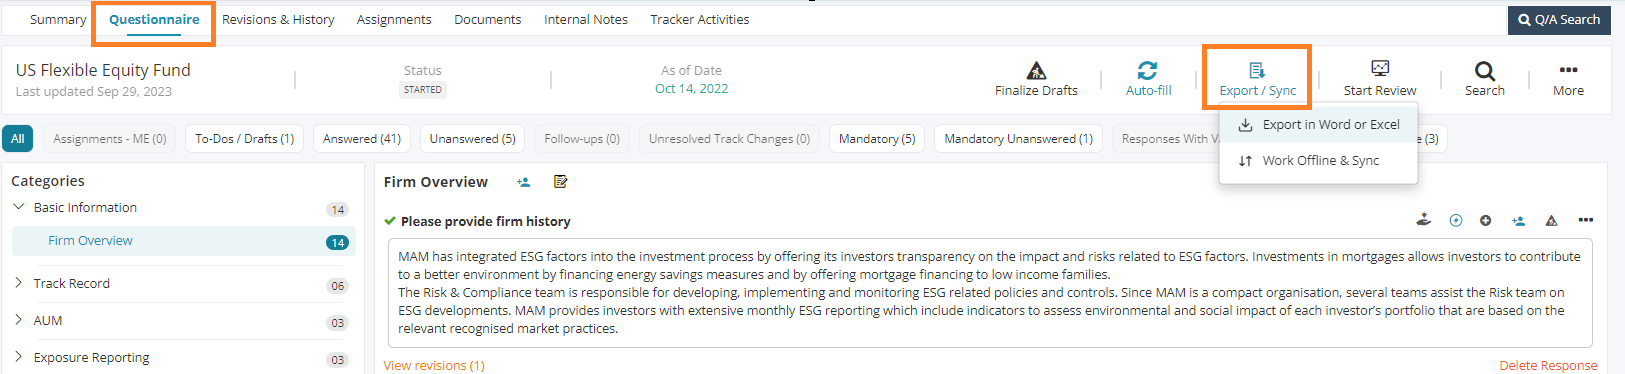Click the edit note icon beside Firm Overview
Screen dimensions: 1625x374
[x=560, y=182]
